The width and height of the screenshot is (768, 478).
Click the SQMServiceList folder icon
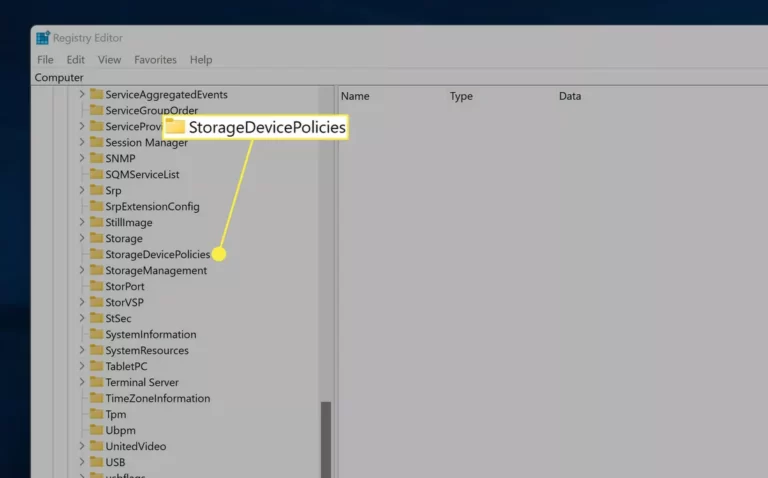click(x=96, y=174)
